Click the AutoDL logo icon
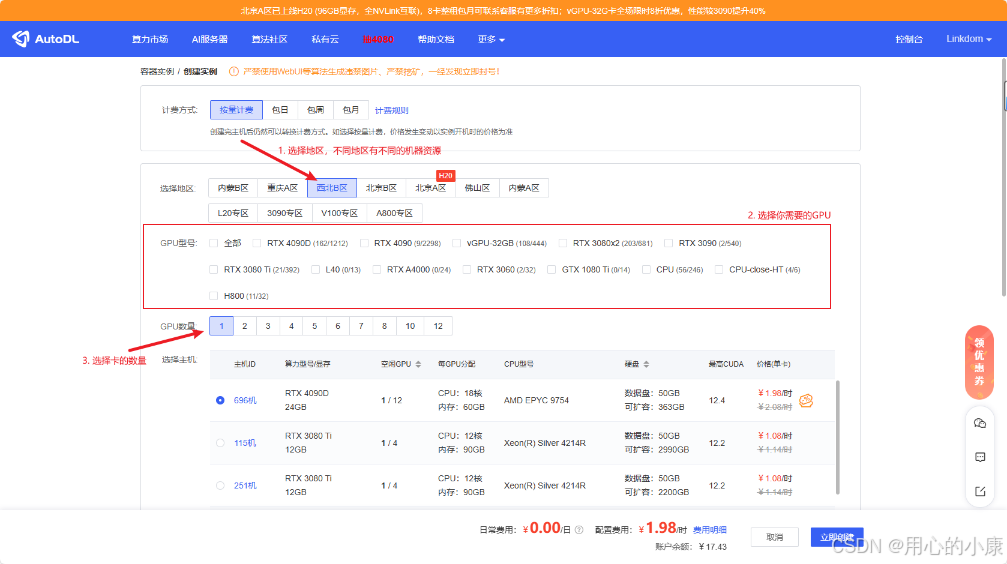Viewport: 1007px width, 564px height. [21, 39]
